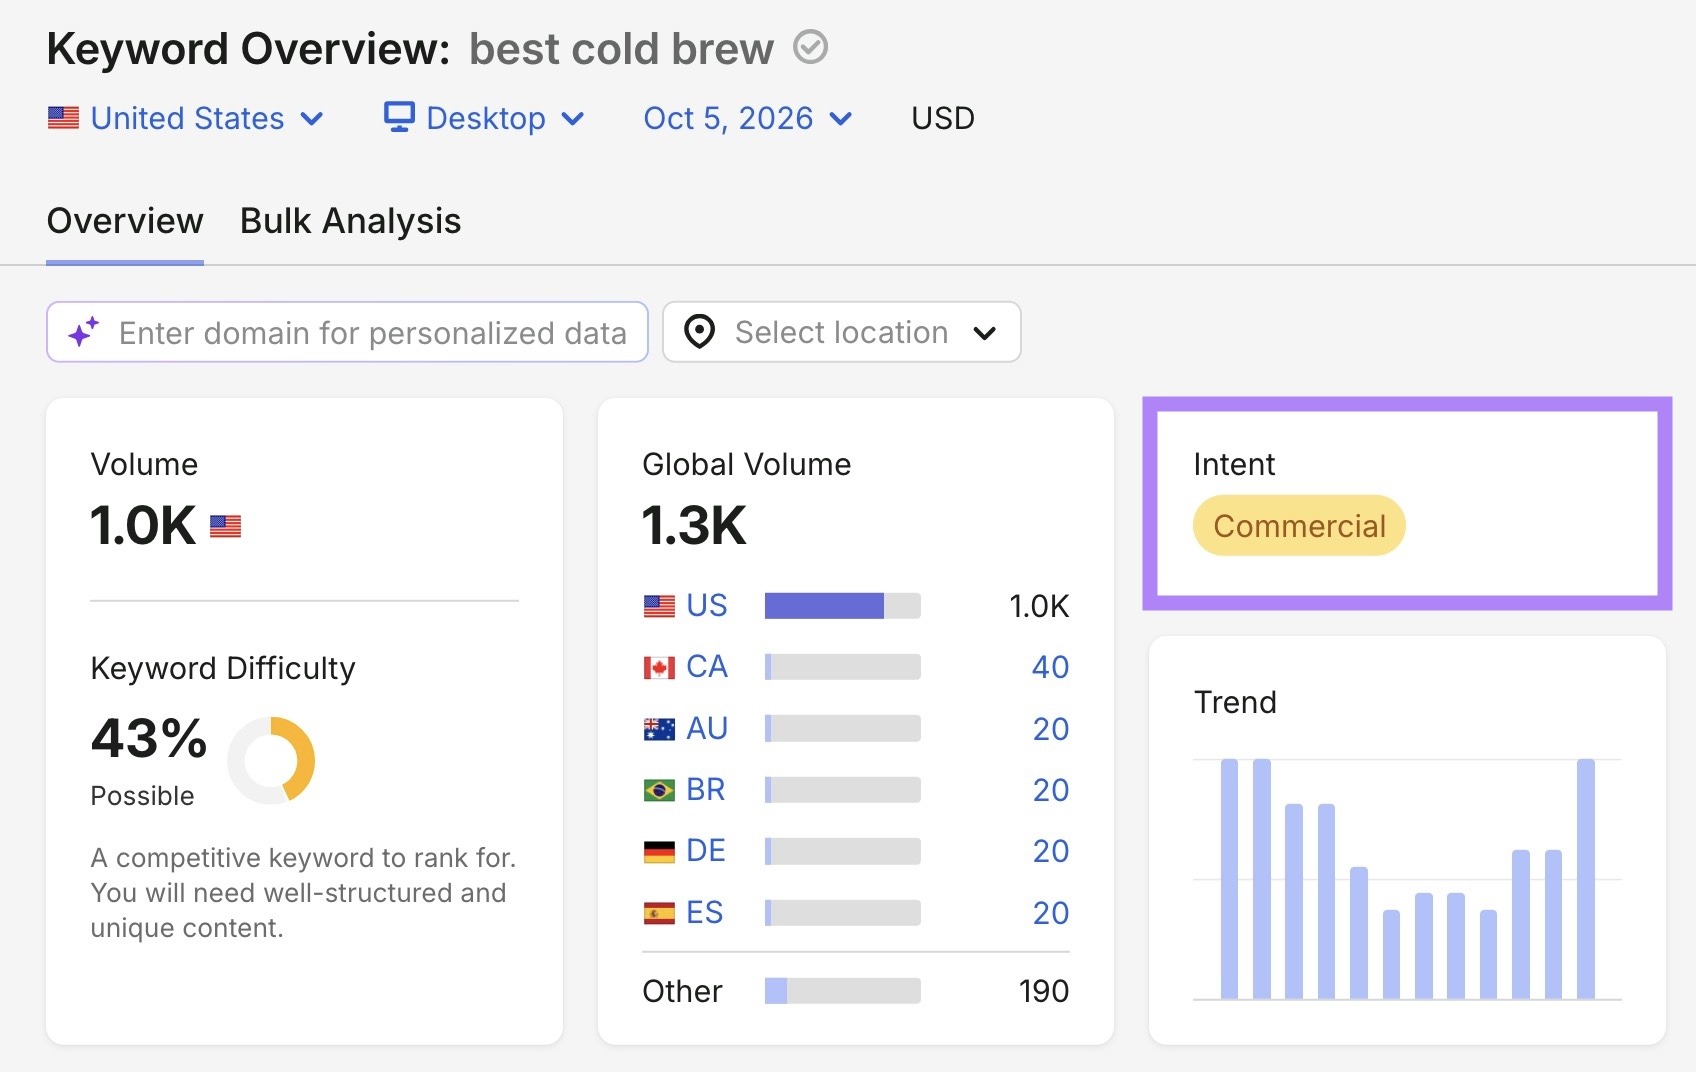Open the Desktop device dropdown
1696x1072 pixels.
click(485, 118)
